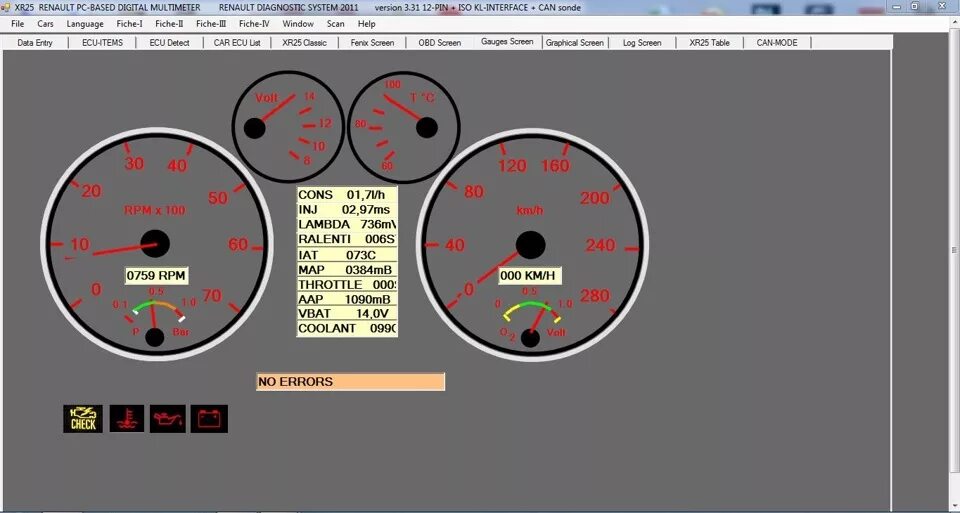Select the Gauges Screen tab
This screenshot has height=513, width=960.
pyautogui.click(x=507, y=42)
